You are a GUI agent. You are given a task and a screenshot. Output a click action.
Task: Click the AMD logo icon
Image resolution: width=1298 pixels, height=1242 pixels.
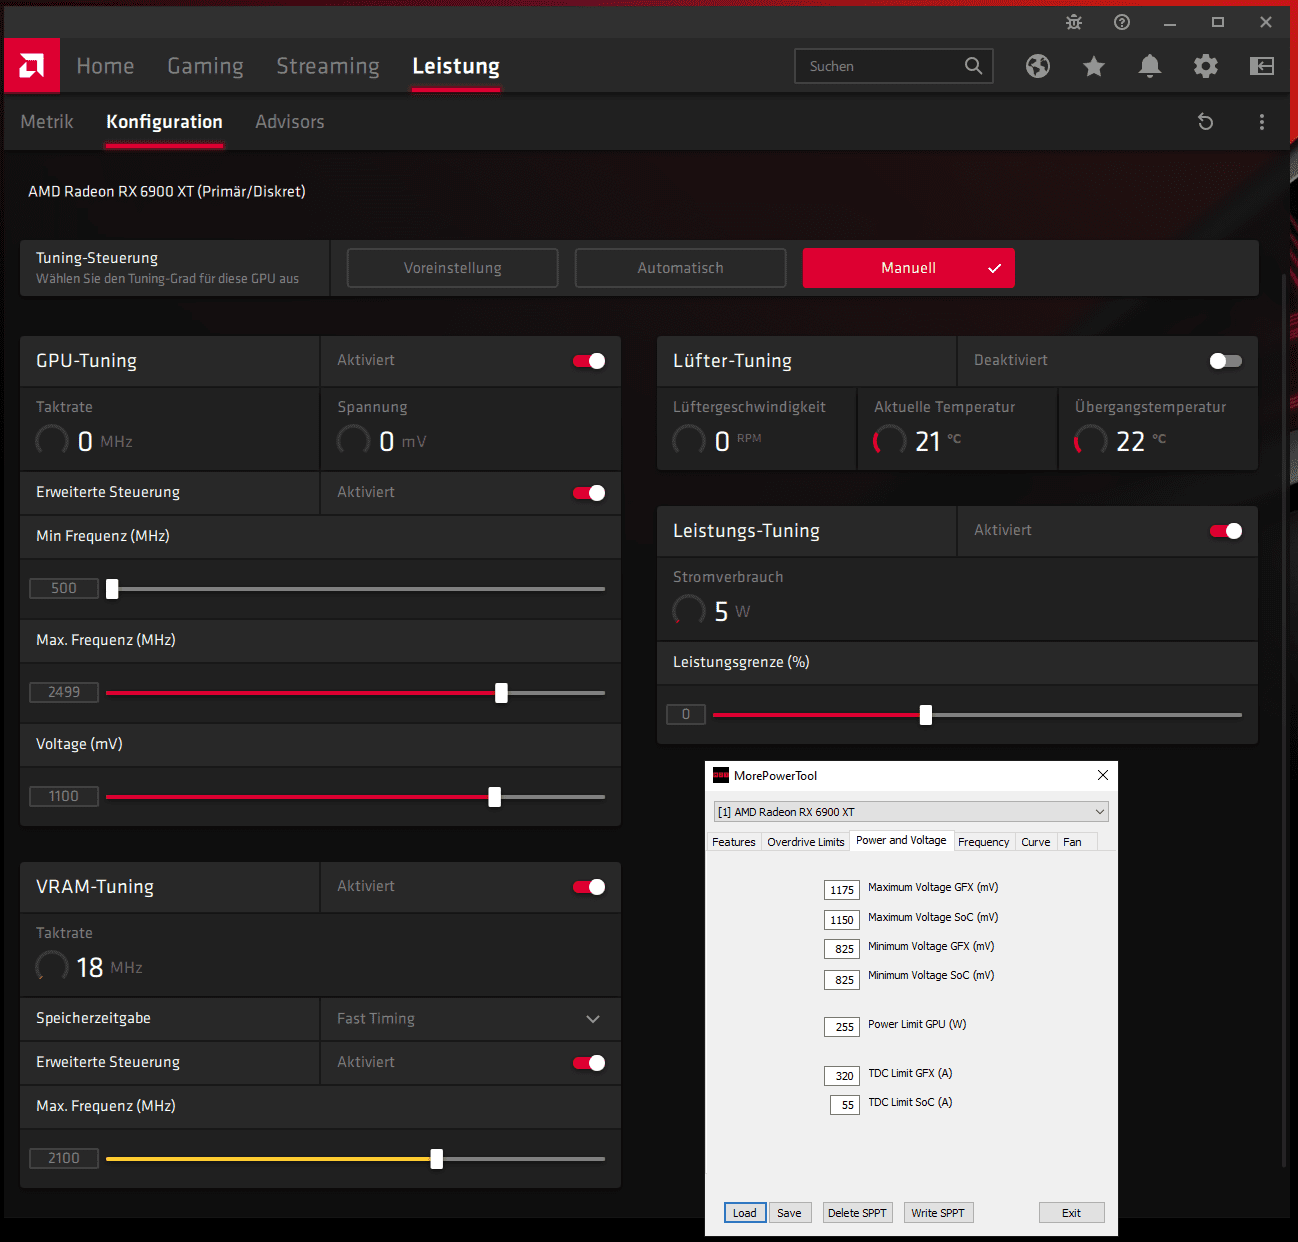coord(32,66)
